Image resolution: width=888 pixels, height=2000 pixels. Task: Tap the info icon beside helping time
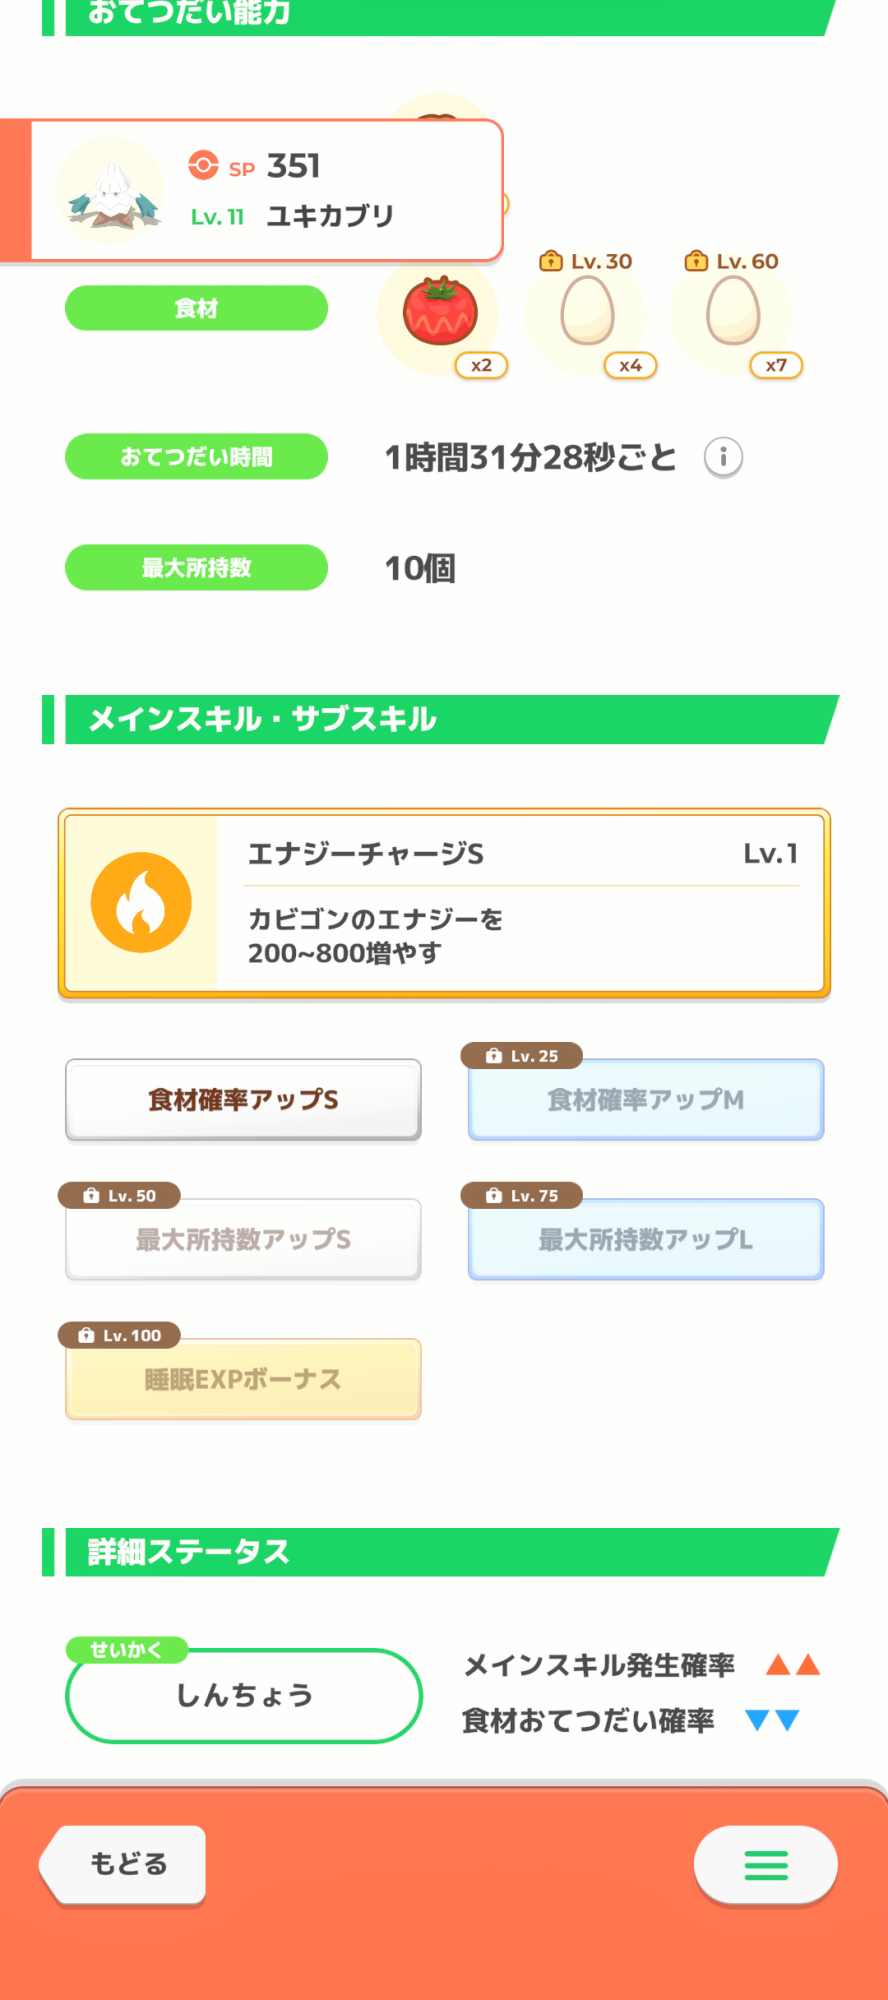pos(723,458)
